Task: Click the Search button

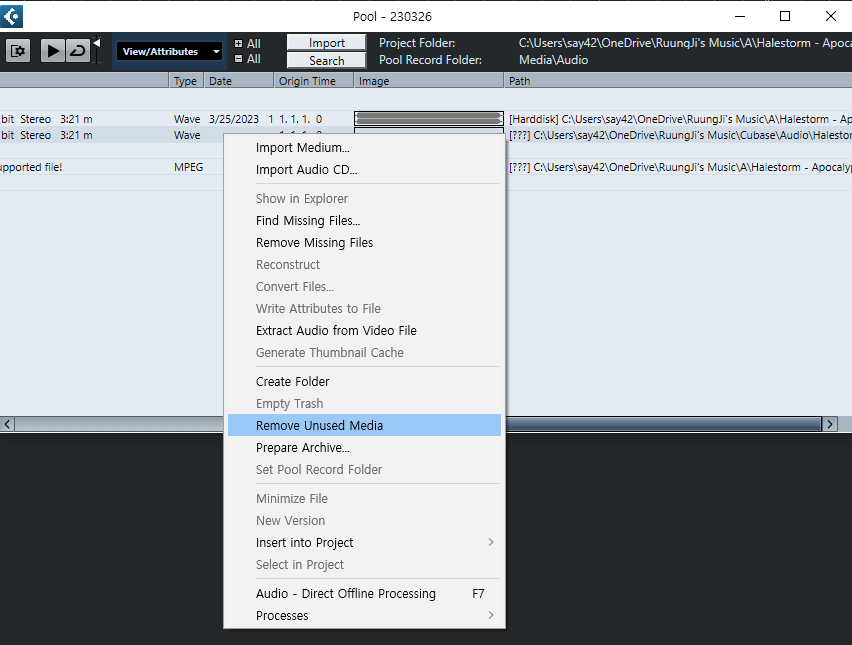Action: 326,59
